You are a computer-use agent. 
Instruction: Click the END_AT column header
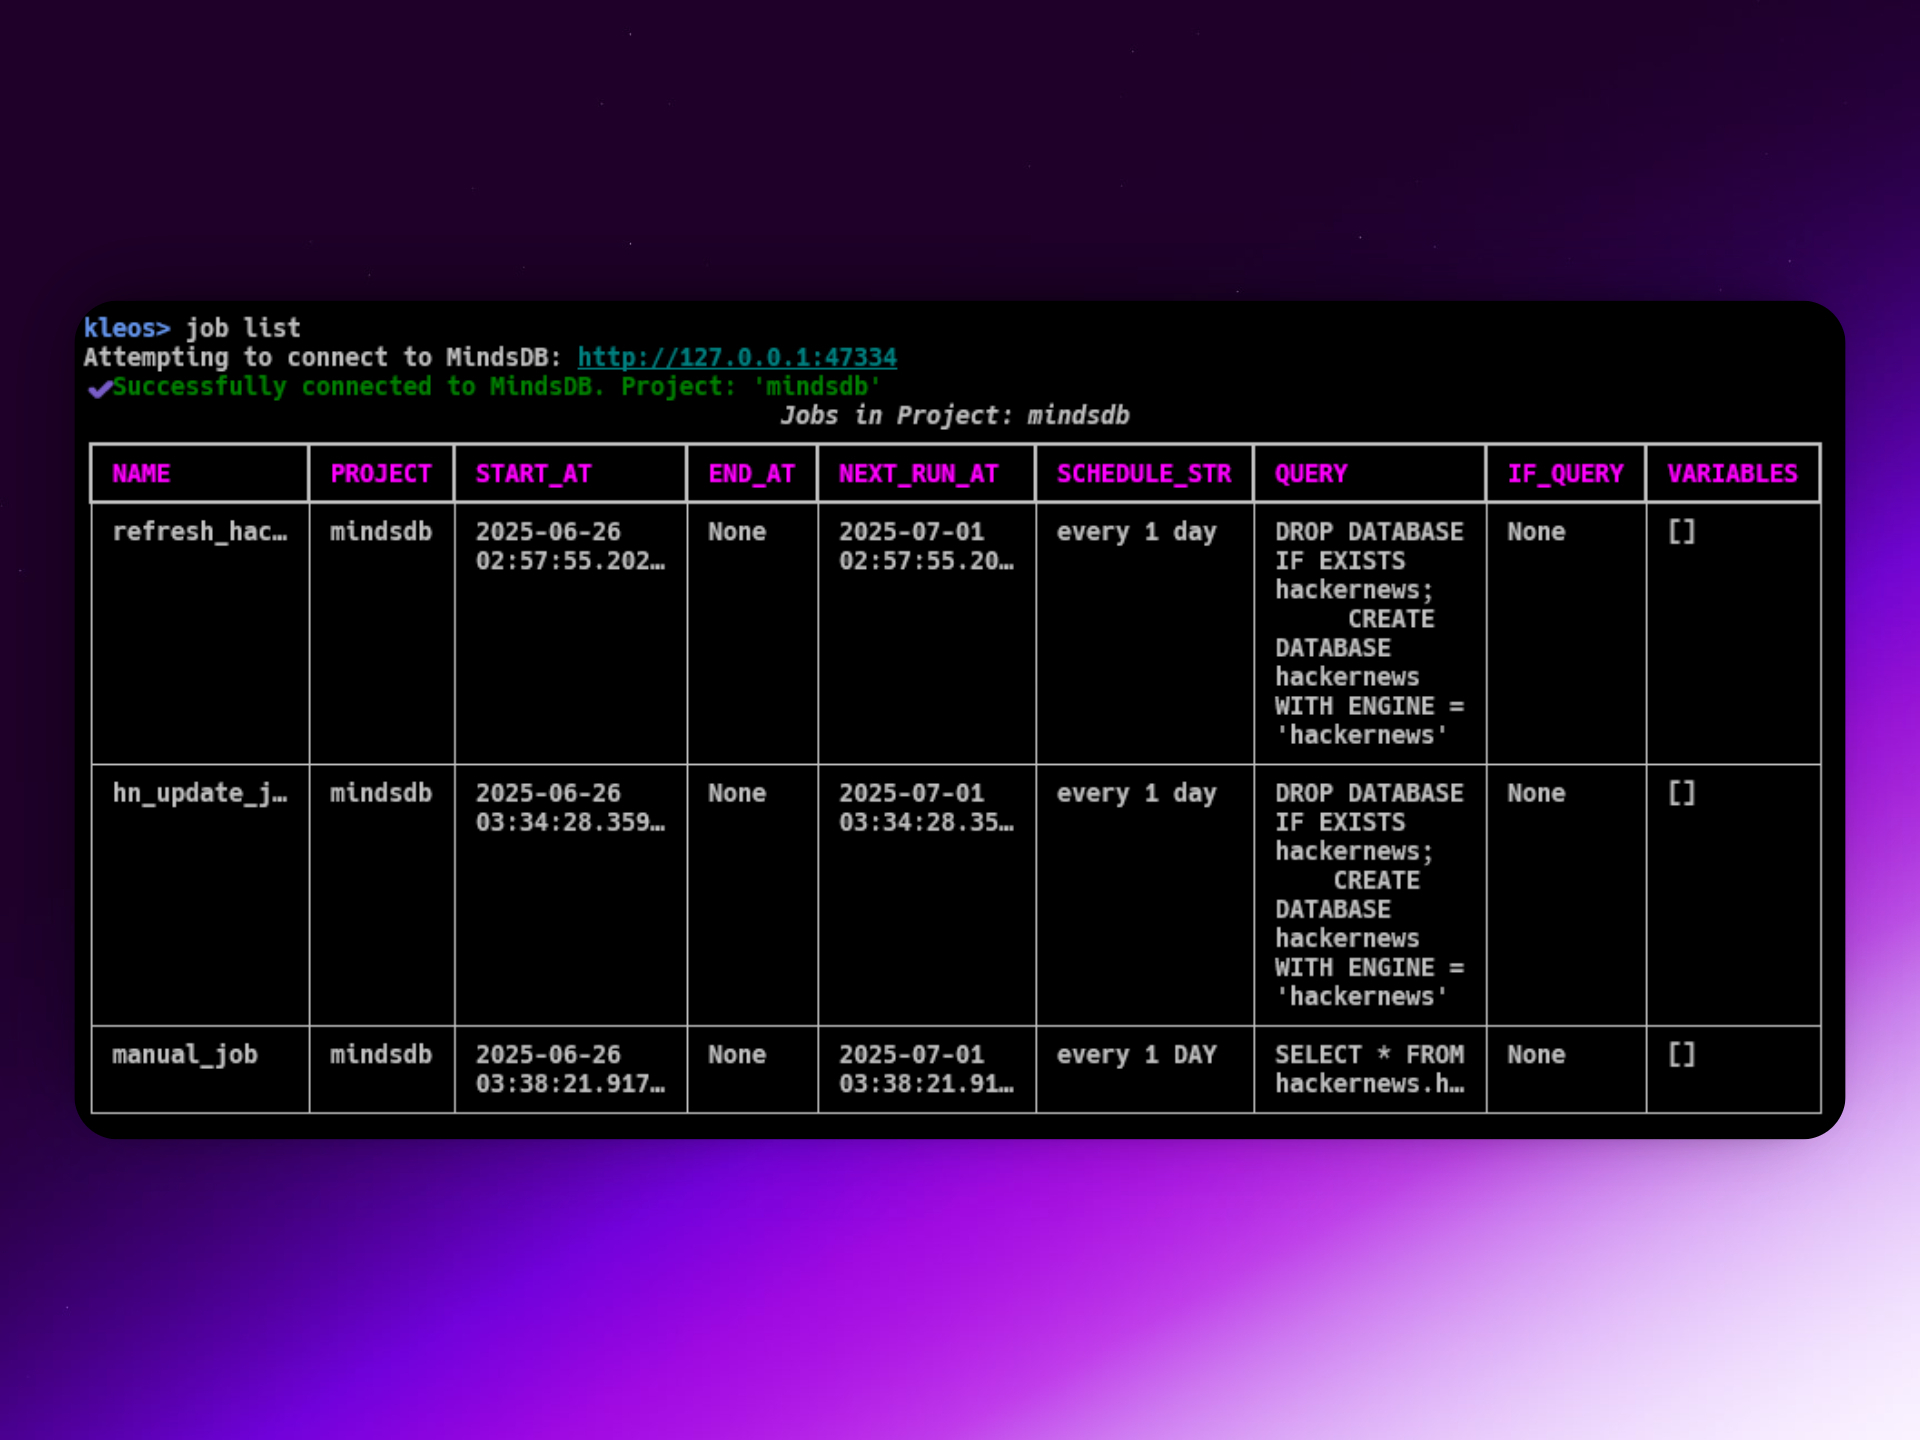point(751,474)
